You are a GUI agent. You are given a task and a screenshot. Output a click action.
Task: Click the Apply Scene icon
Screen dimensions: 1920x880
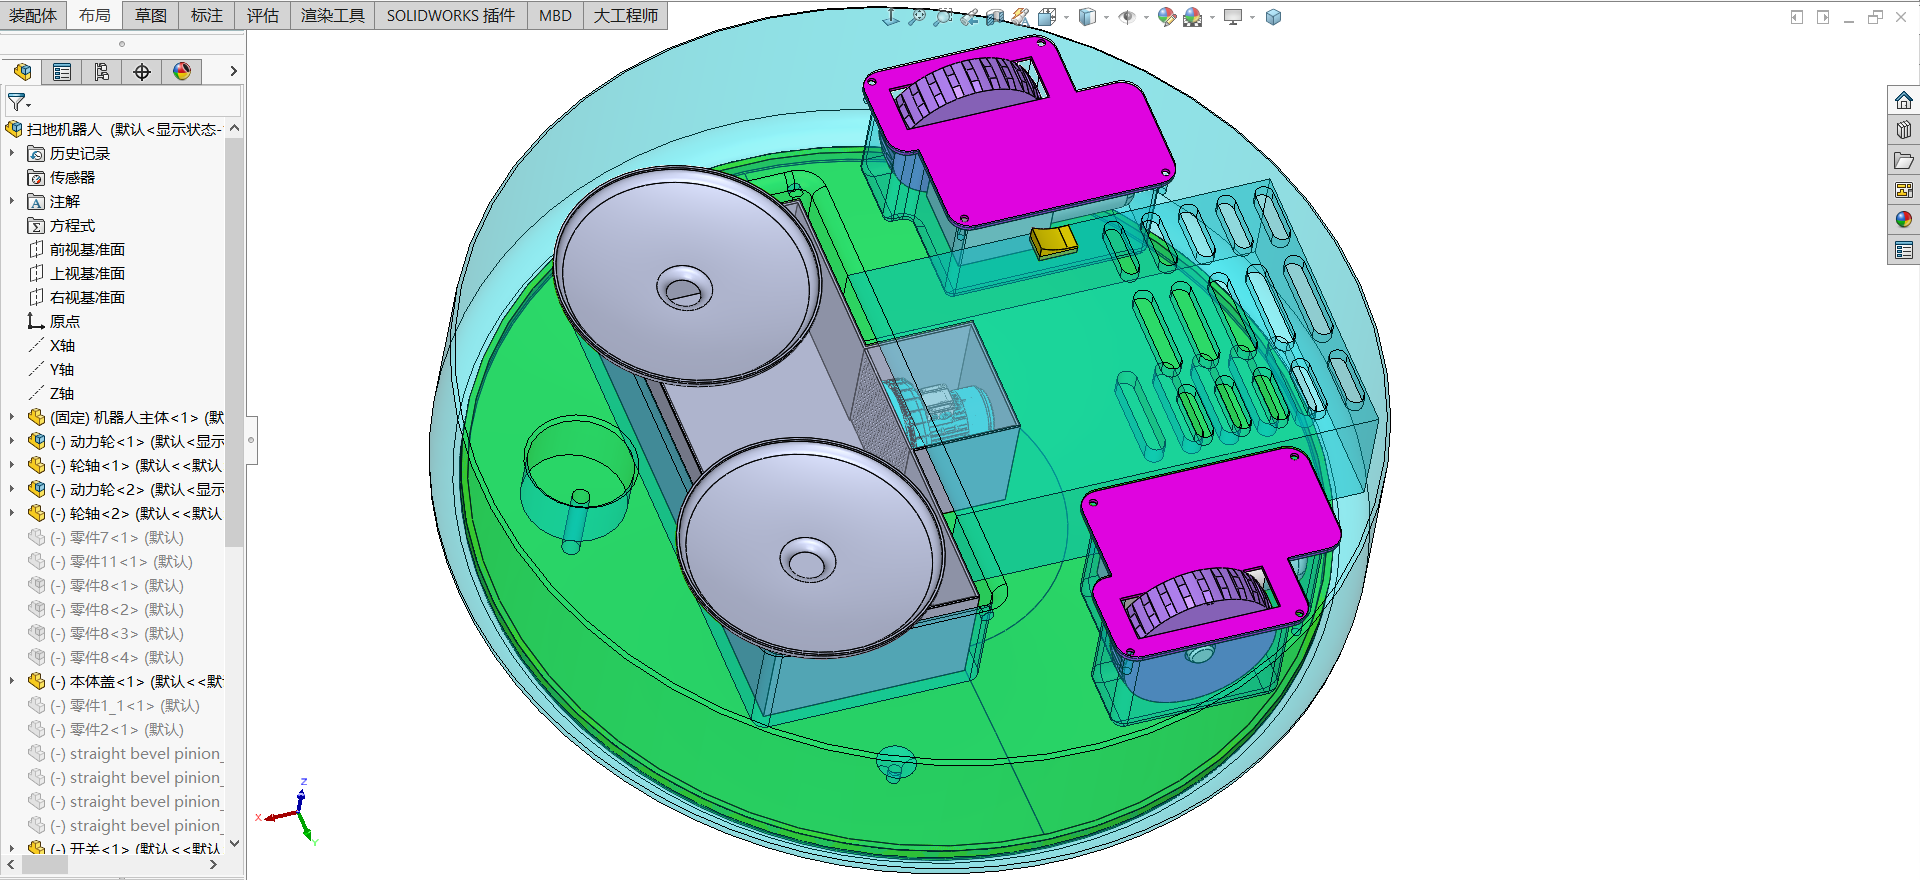(x=1193, y=17)
